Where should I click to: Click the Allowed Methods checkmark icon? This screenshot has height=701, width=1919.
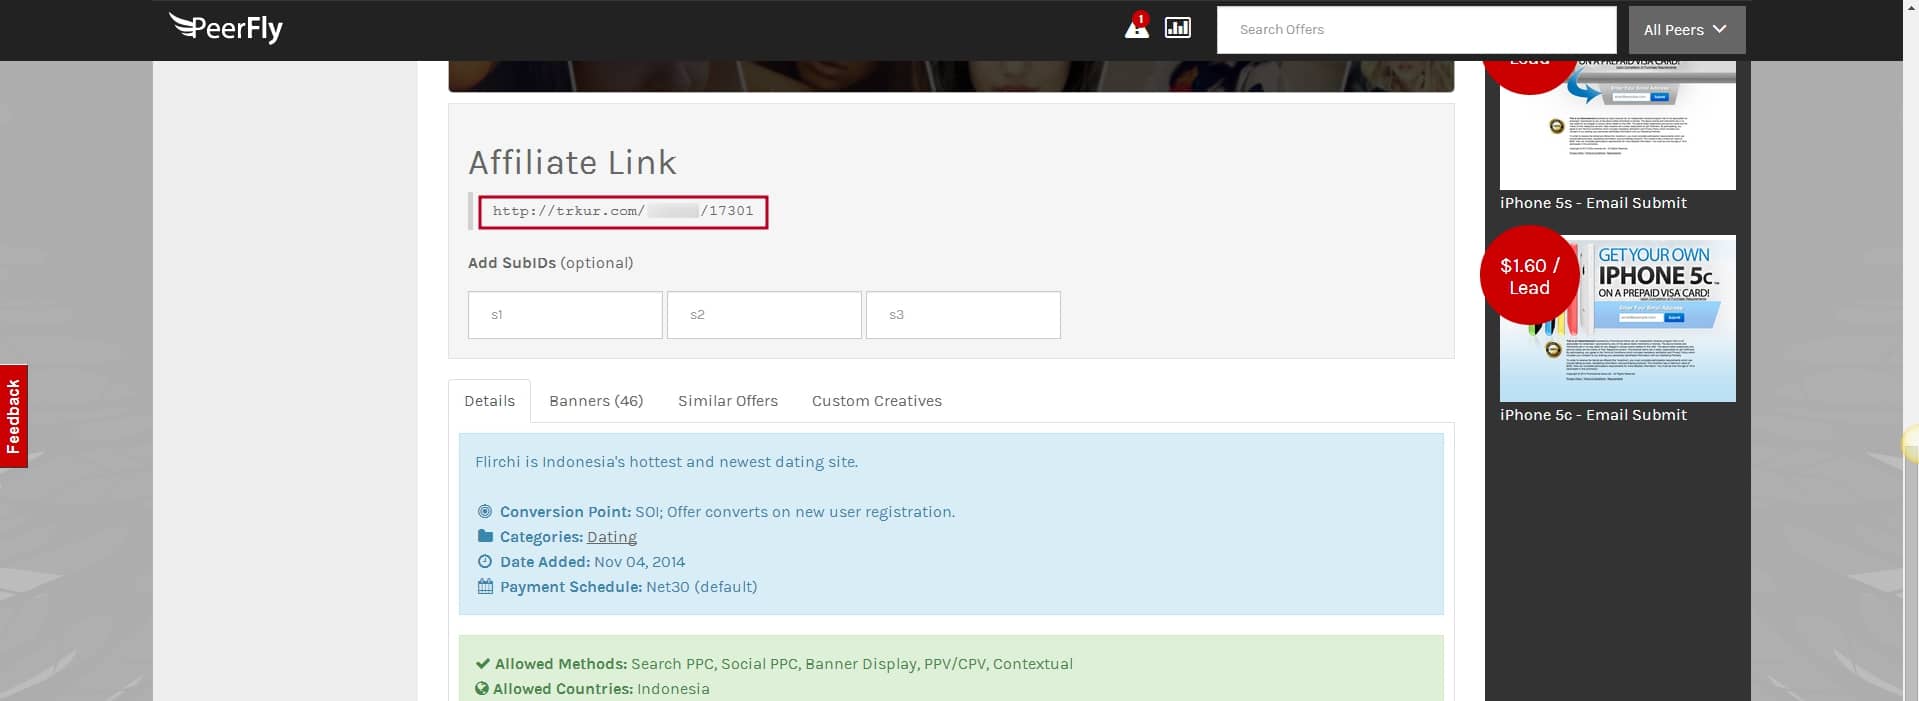coord(482,663)
